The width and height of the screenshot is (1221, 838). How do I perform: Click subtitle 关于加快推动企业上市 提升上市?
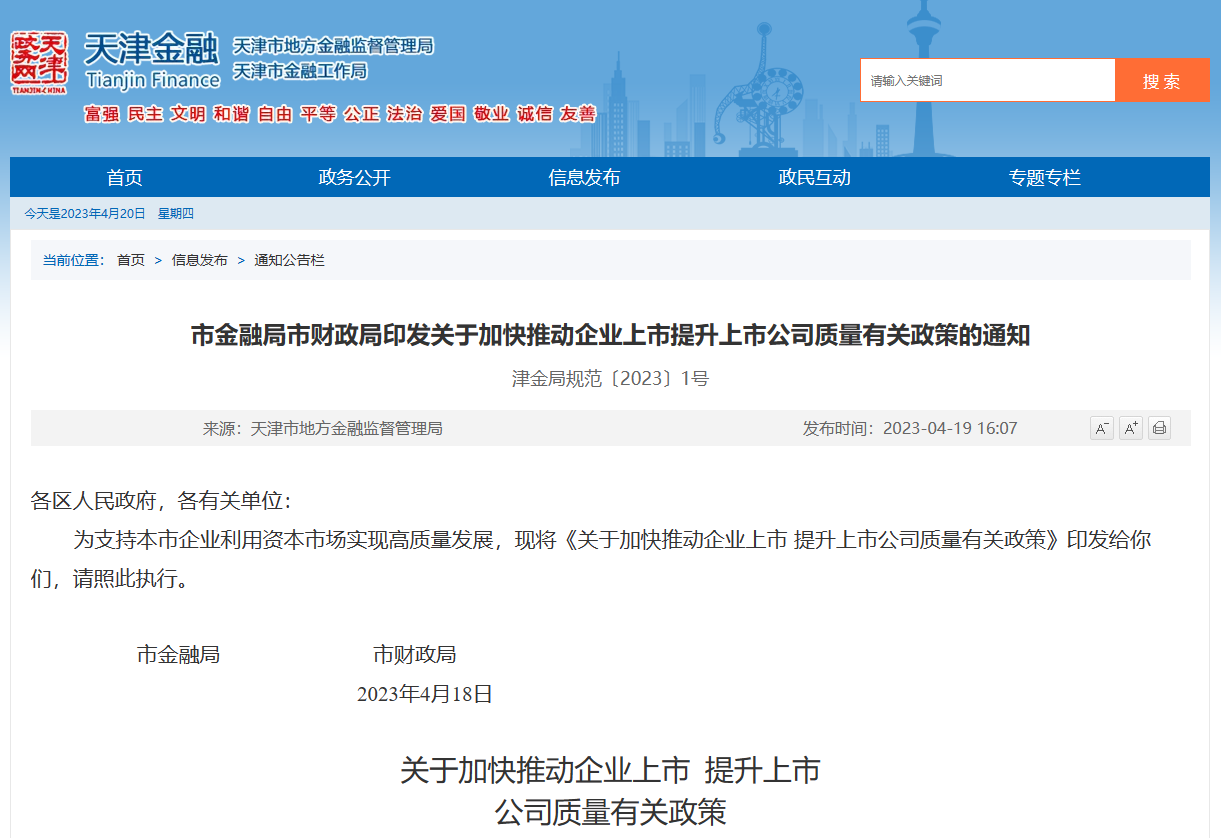click(x=610, y=770)
